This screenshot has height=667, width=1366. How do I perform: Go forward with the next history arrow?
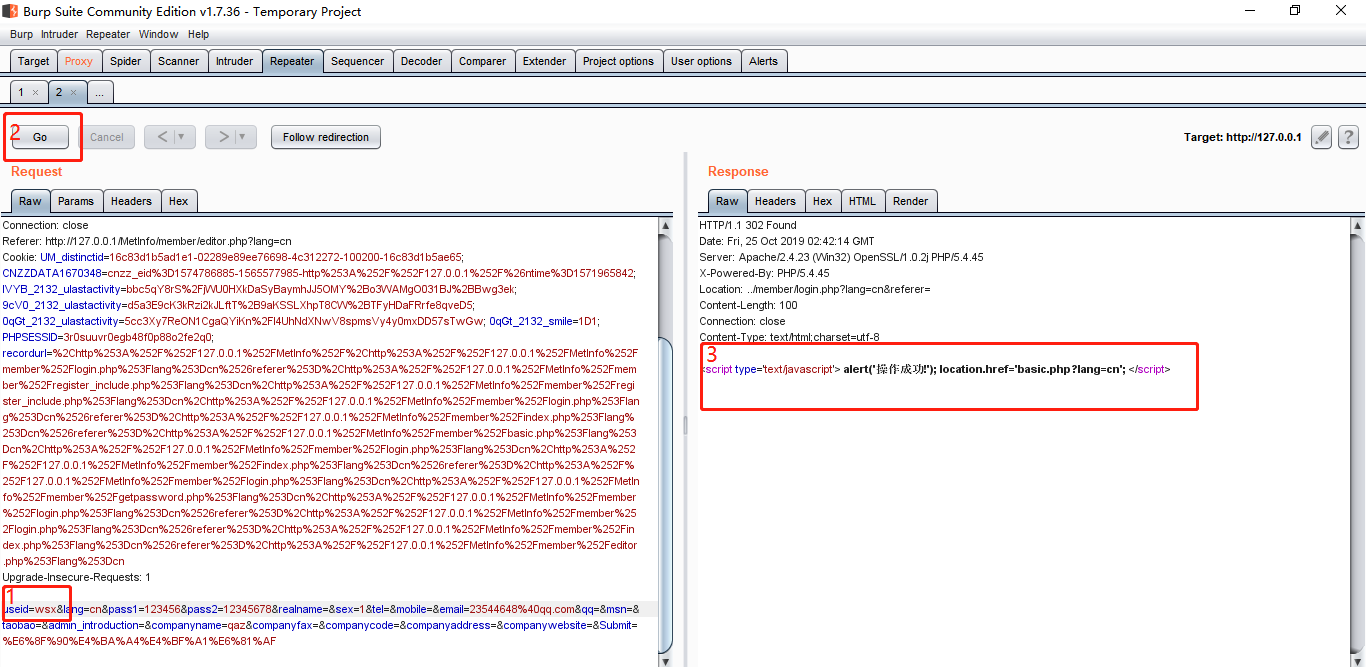(224, 137)
